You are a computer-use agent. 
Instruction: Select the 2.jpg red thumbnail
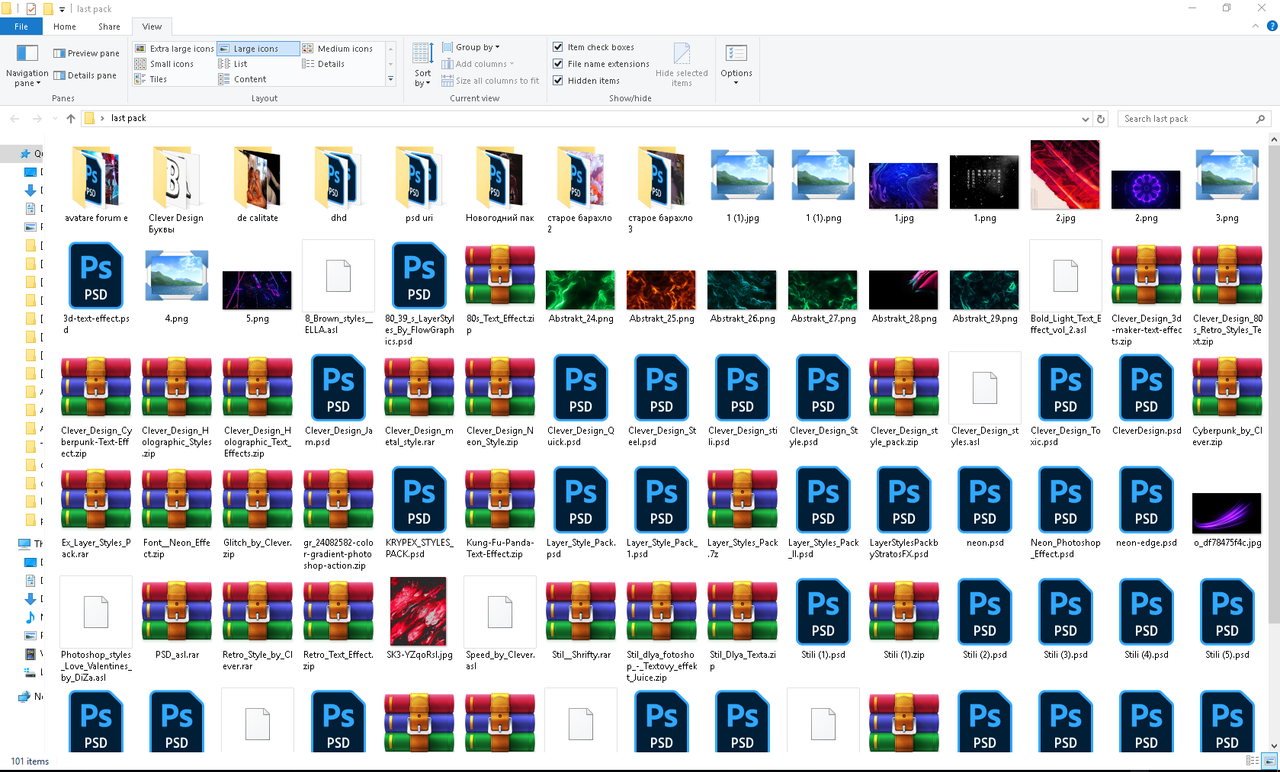click(1065, 183)
